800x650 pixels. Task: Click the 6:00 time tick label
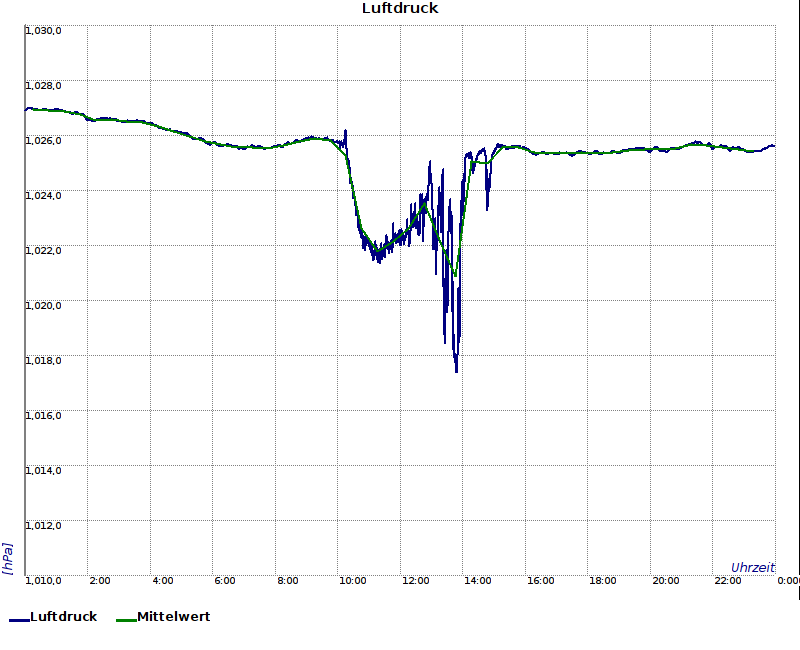pos(225,581)
